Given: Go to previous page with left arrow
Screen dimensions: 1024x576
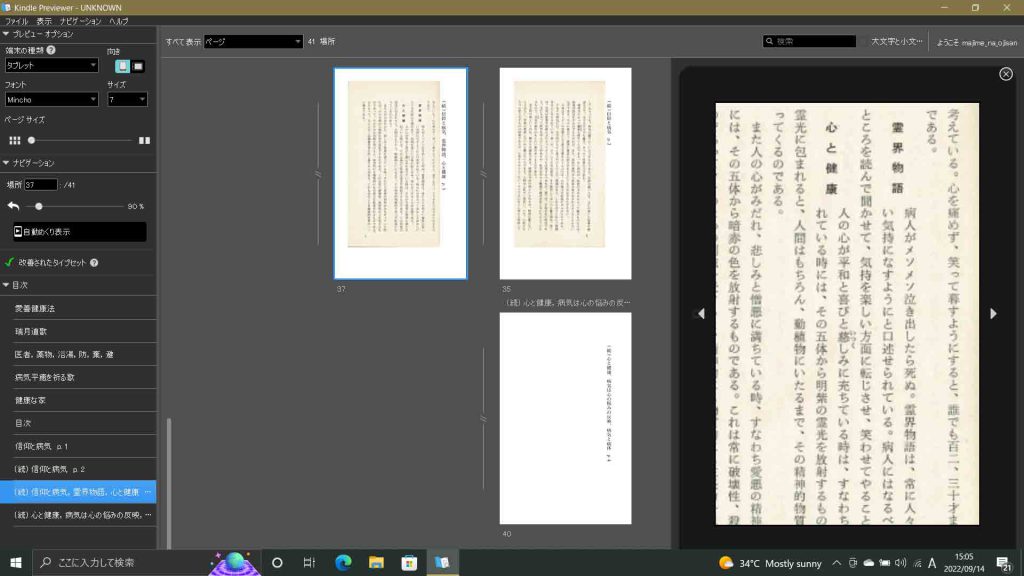Looking at the screenshot, I should click(x=701, y=313).
